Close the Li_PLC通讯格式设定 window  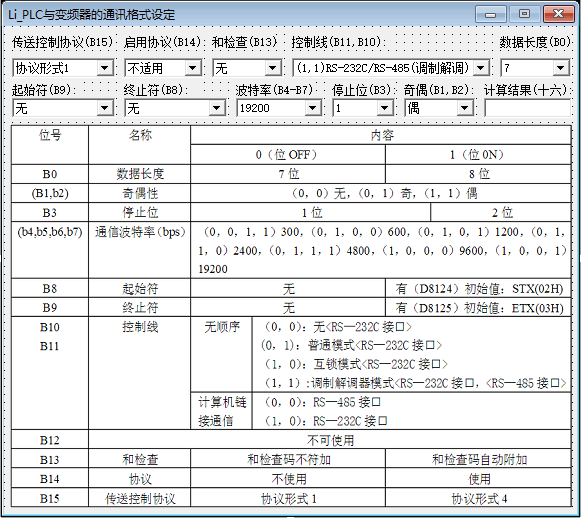point(558,14)
